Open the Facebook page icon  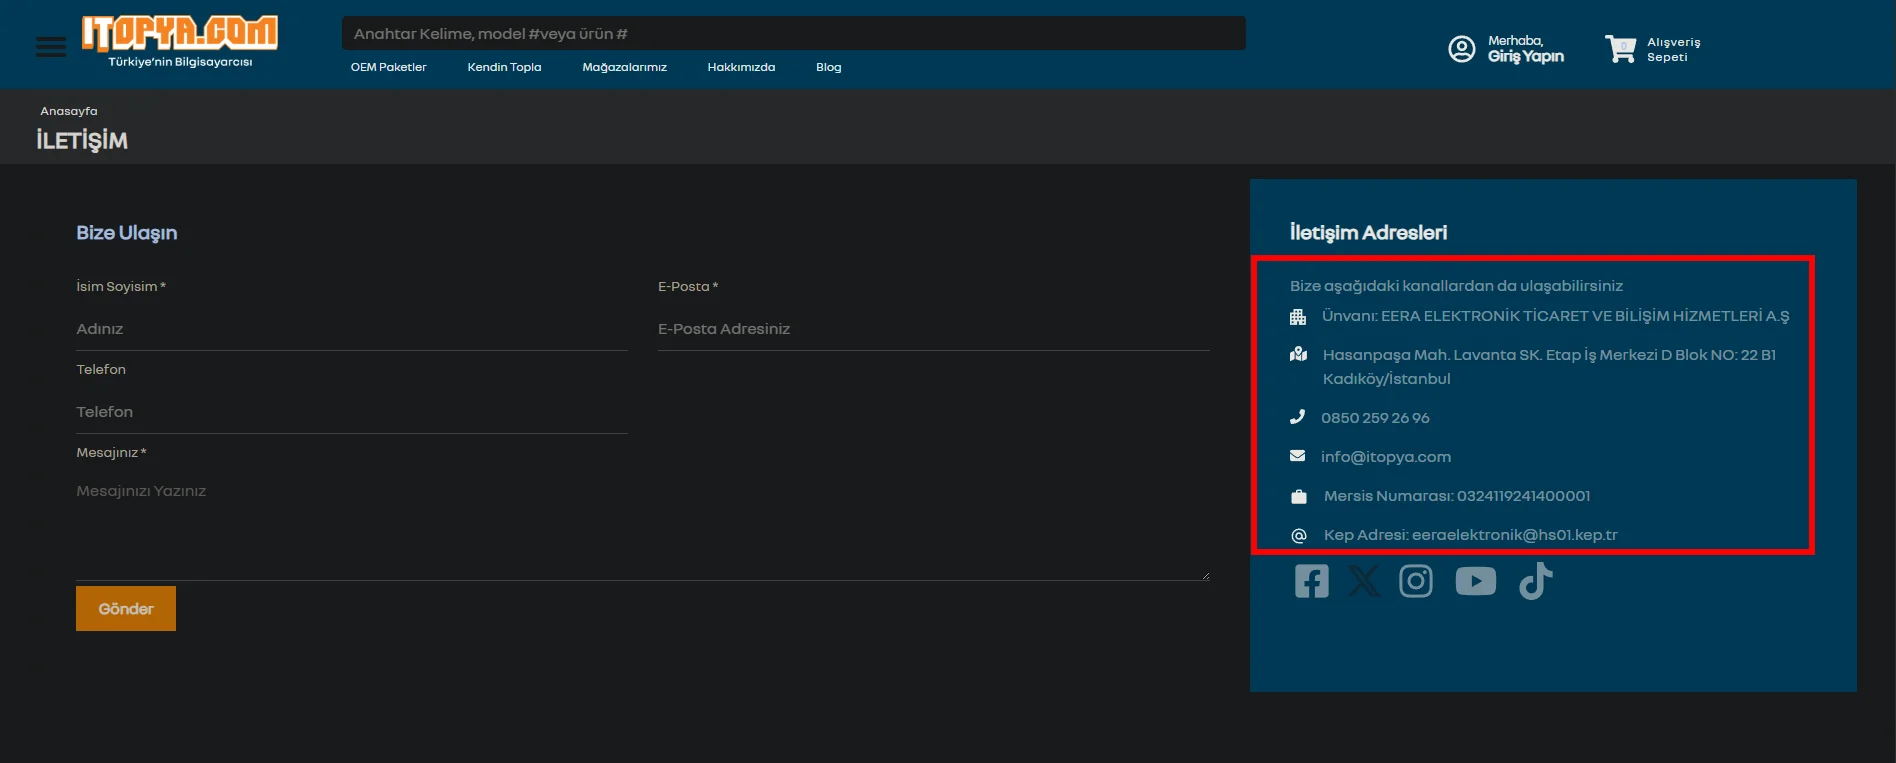pyautogui.click(x=1311, y=581)
